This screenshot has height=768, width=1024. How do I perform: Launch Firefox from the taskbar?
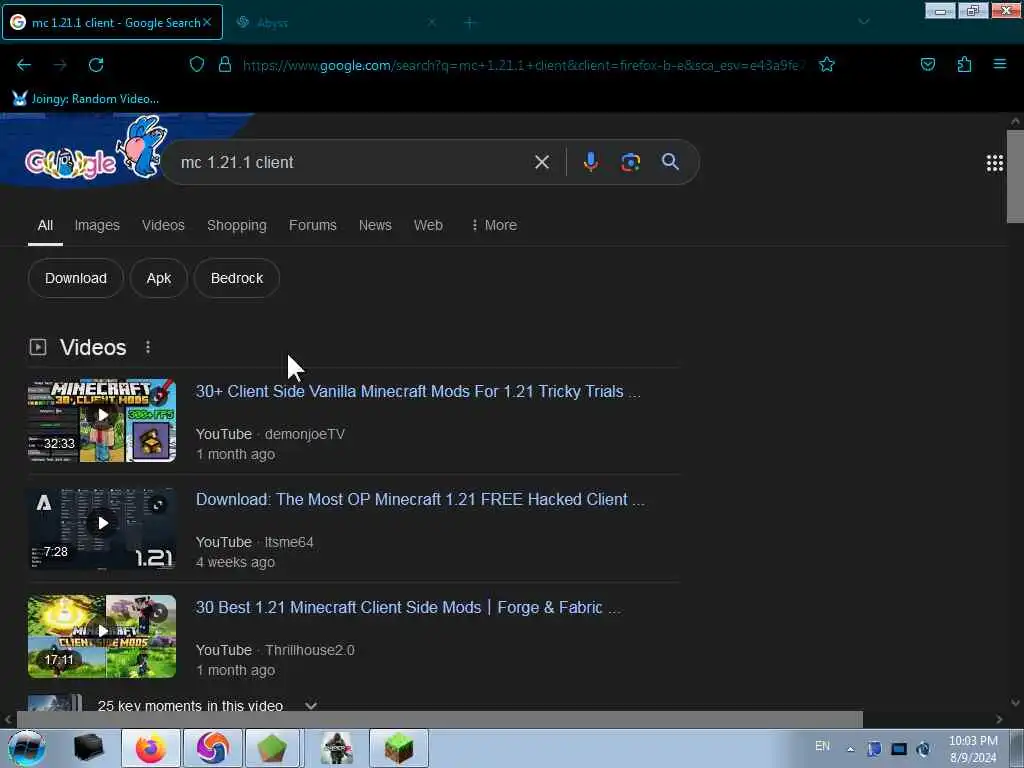click(150, 748)
